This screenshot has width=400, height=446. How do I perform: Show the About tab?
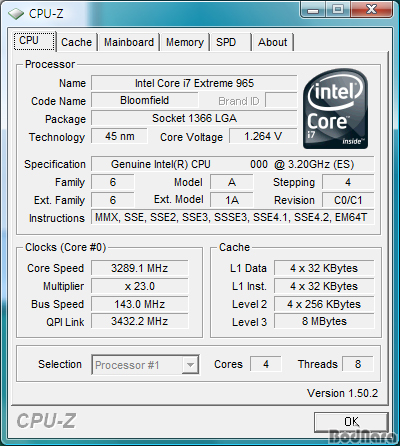coord(273,42)
